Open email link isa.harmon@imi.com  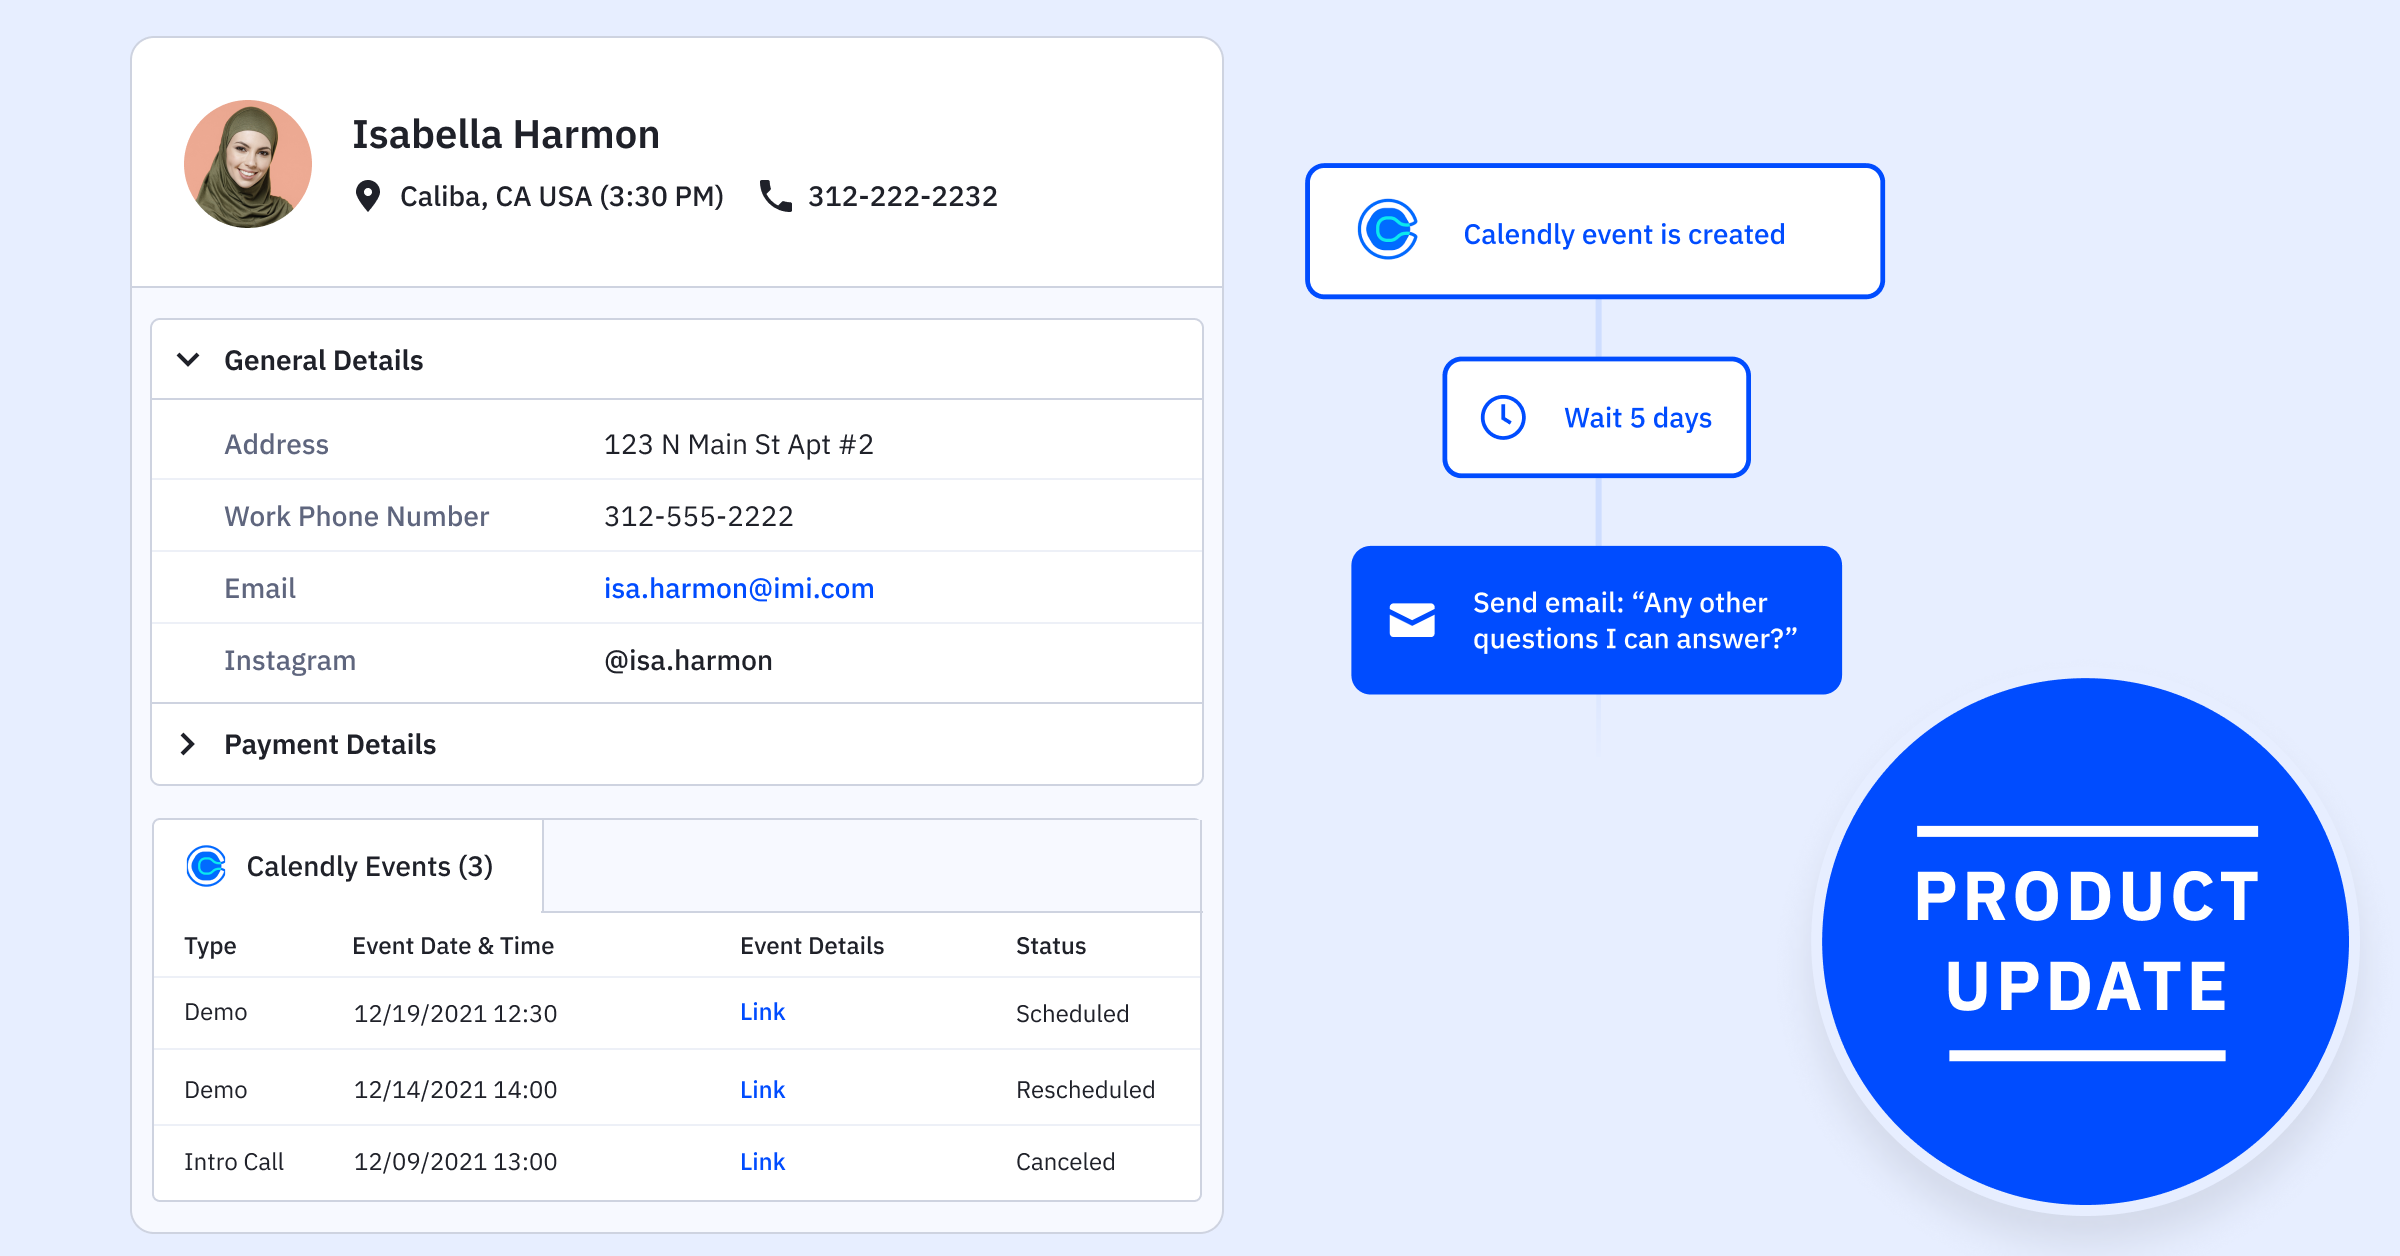tap(739, 588)
